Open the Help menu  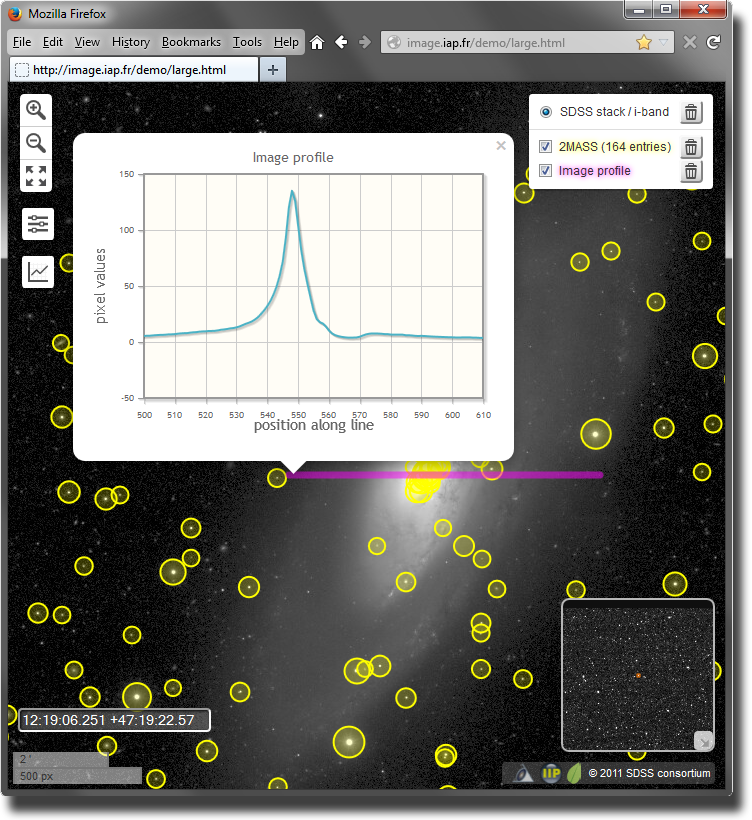[286, 42]
